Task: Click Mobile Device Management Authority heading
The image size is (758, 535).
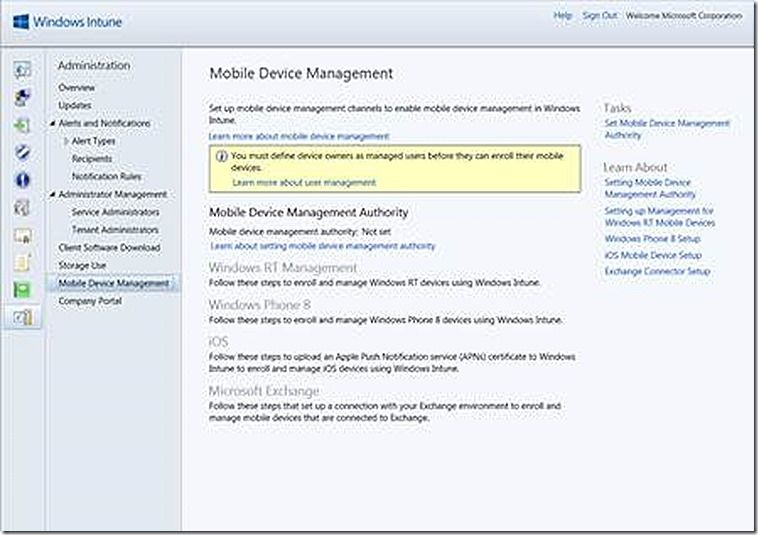Action: (308, 212)
